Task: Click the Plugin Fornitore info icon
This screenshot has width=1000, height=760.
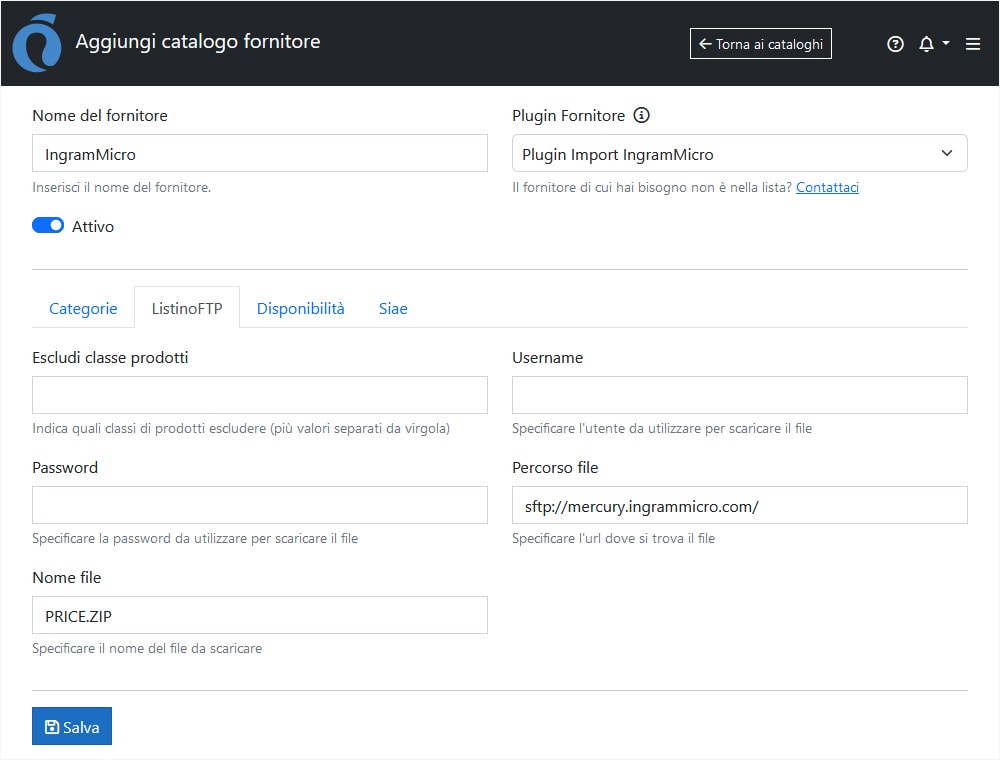Action: click(x=642, y=115)
